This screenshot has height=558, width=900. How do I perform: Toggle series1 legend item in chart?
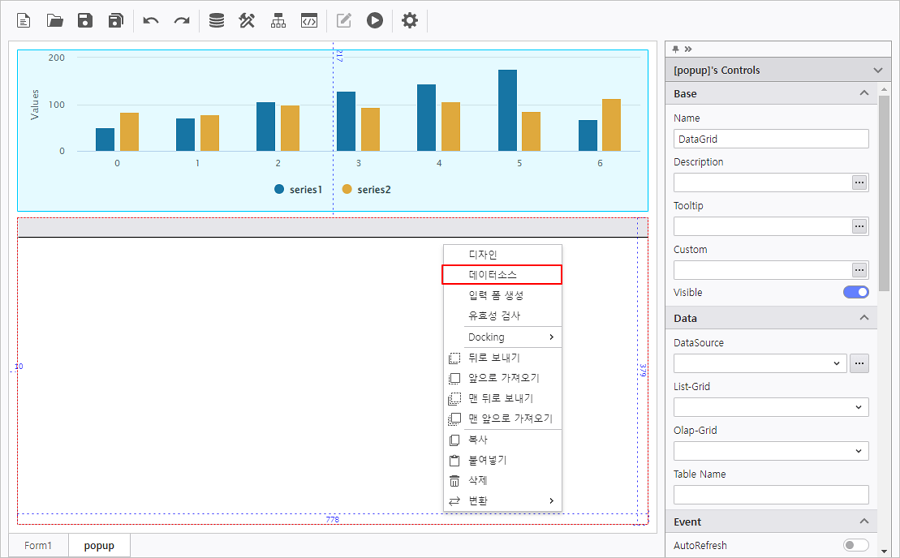(x=298, y=189)
